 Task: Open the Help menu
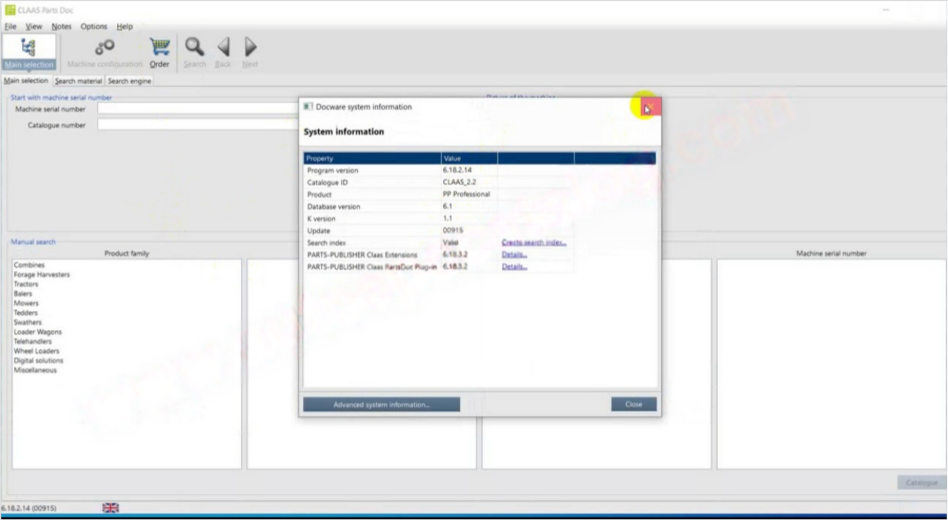point(124,27)
